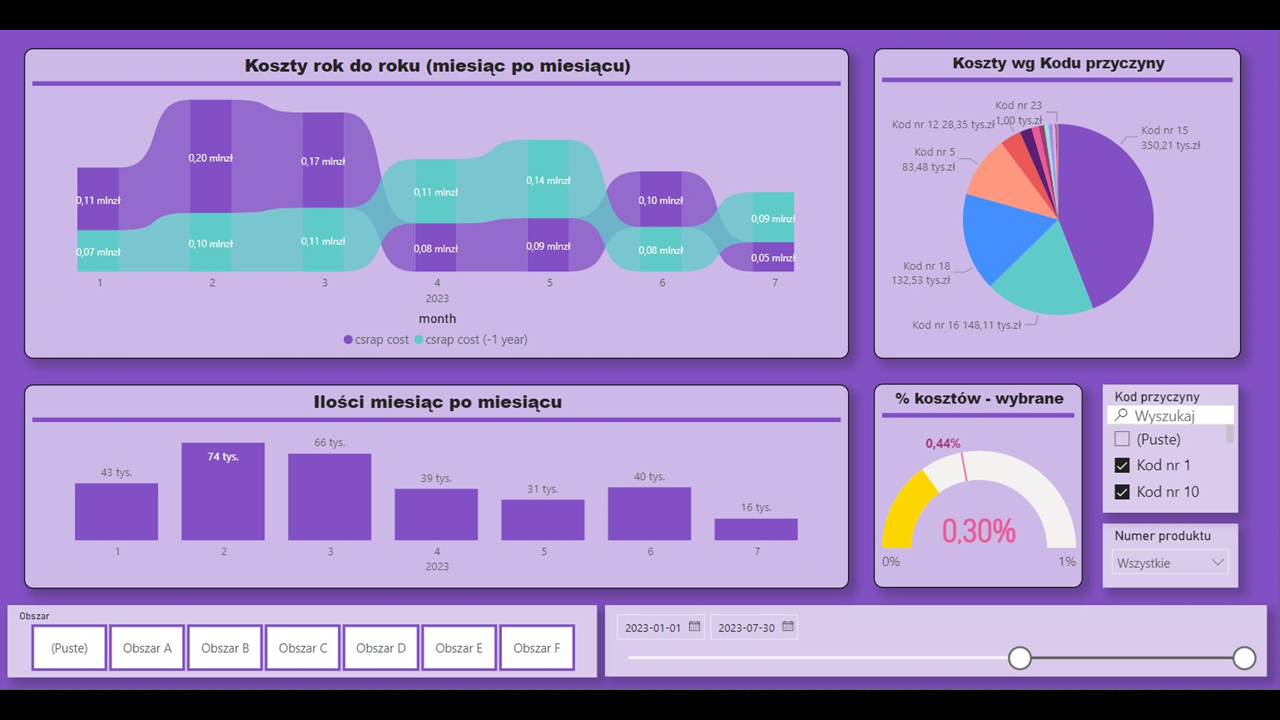Click the Kod nr 23 pie label

click(1019, 112)
